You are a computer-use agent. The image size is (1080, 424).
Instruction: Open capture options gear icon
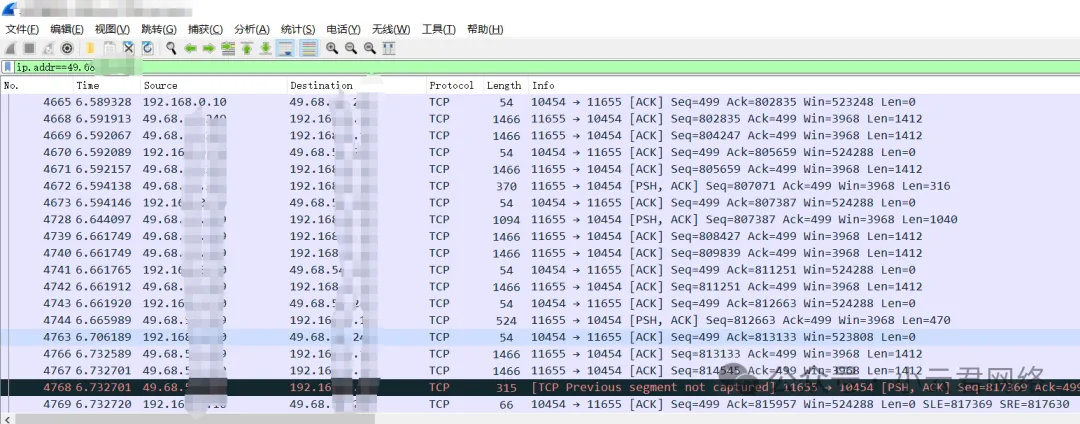(67, 48)
